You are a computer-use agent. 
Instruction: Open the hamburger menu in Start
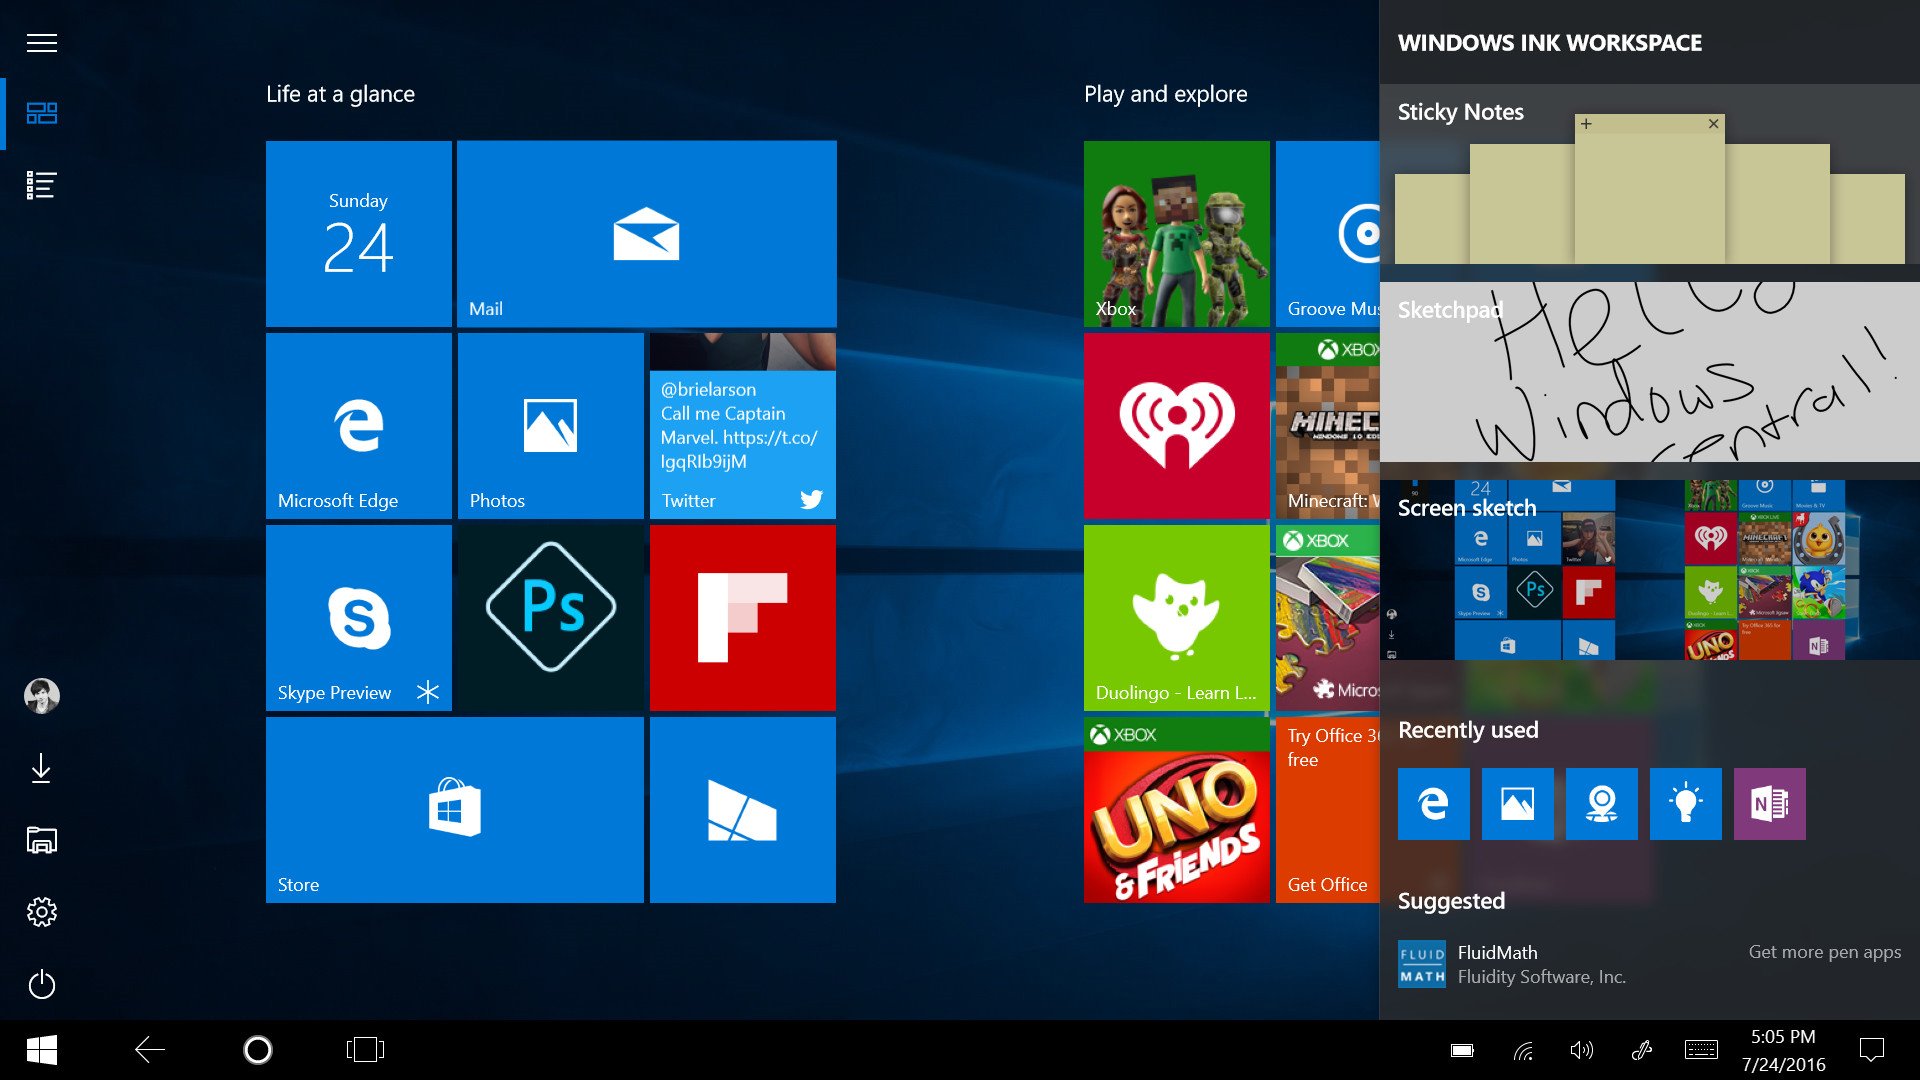click(x=41, y=43)
